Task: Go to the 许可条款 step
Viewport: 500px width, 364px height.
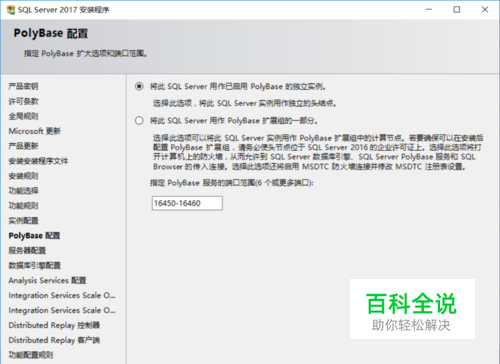Action: click(24, 101)
